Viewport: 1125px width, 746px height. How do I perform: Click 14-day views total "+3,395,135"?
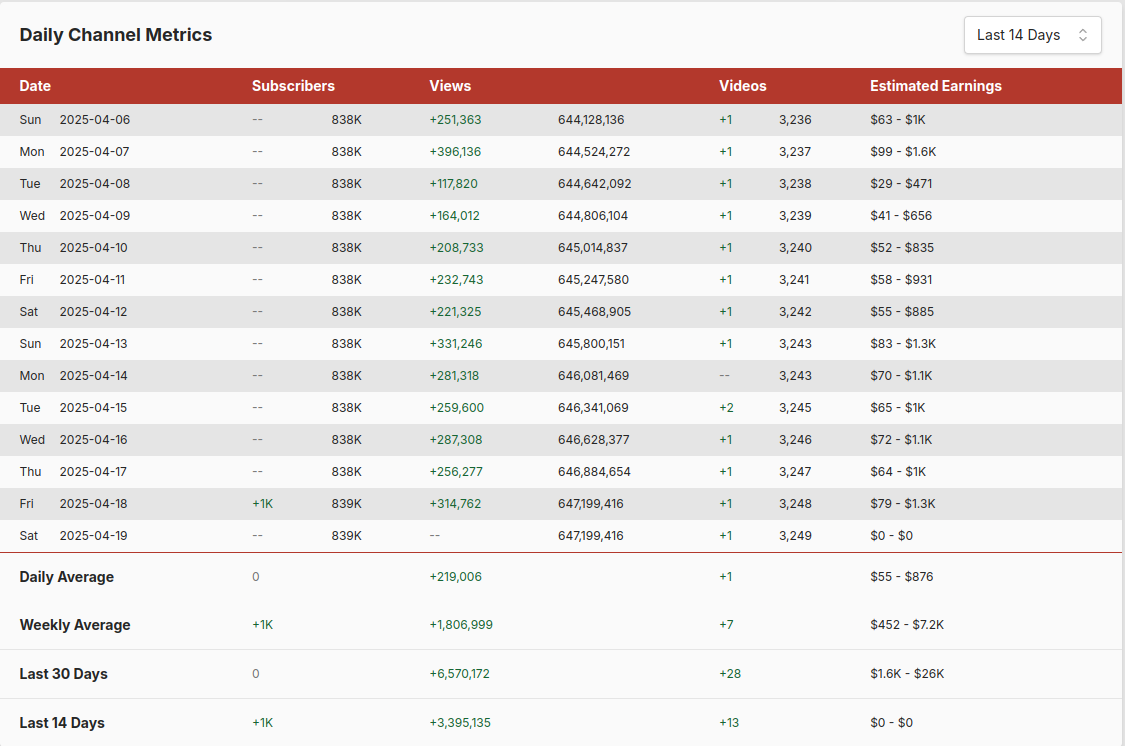[460, 723]
